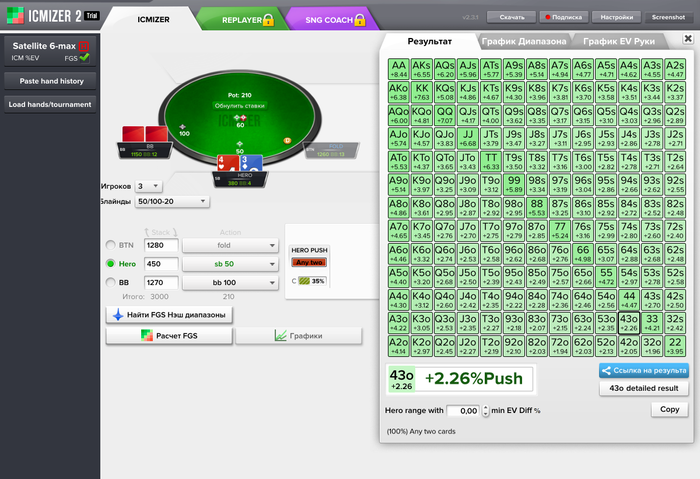Click the red record dot on Подписка

click(547, 17)
